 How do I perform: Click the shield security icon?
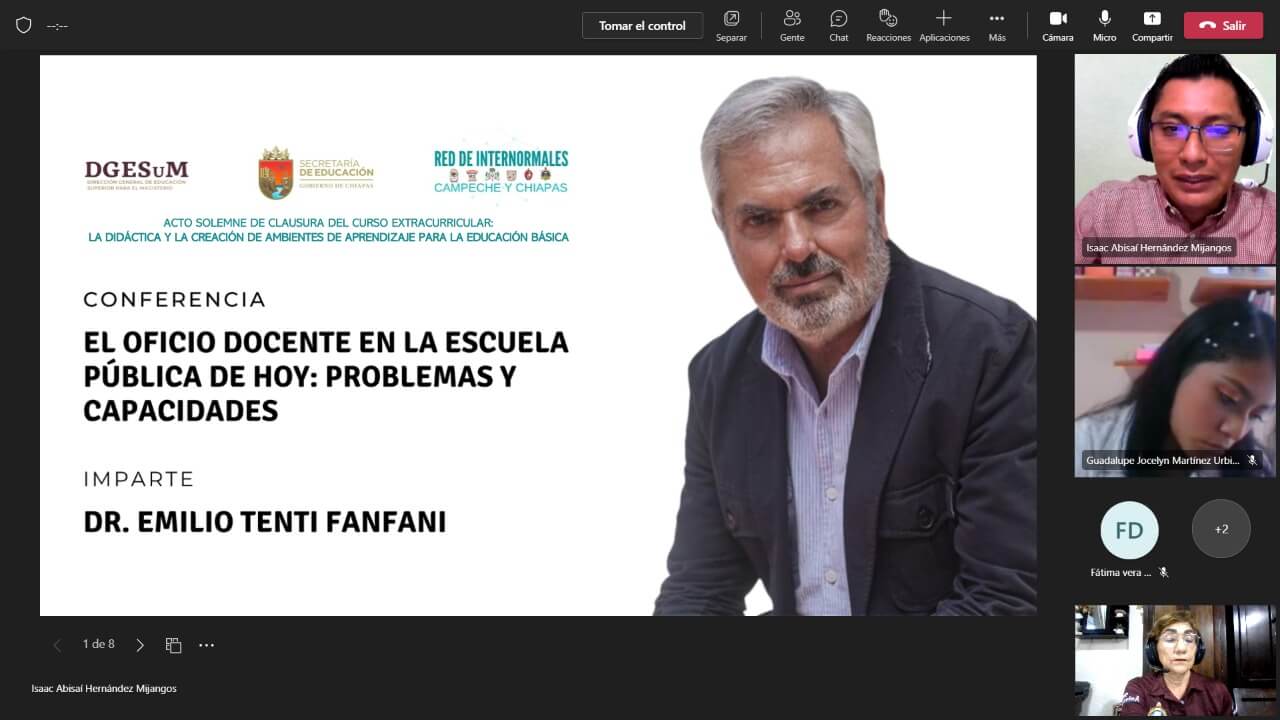[x=24, y=25]
